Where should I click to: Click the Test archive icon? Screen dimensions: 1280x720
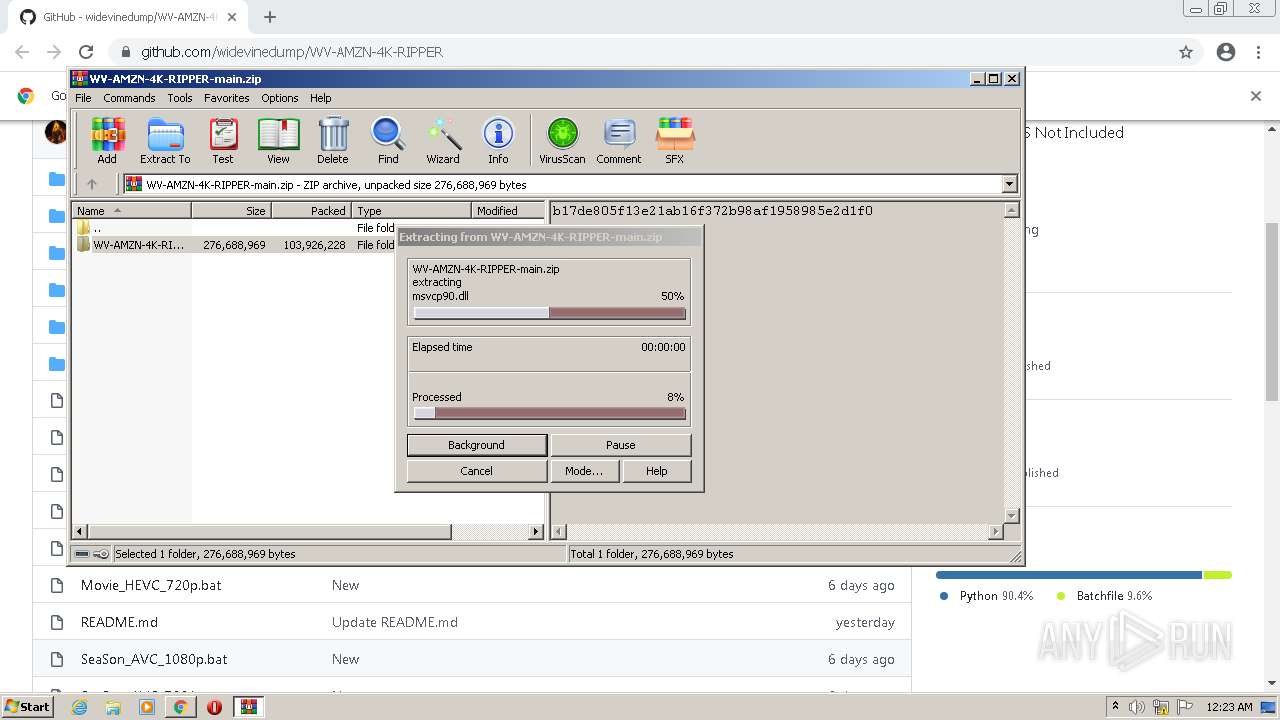point(223,141)
